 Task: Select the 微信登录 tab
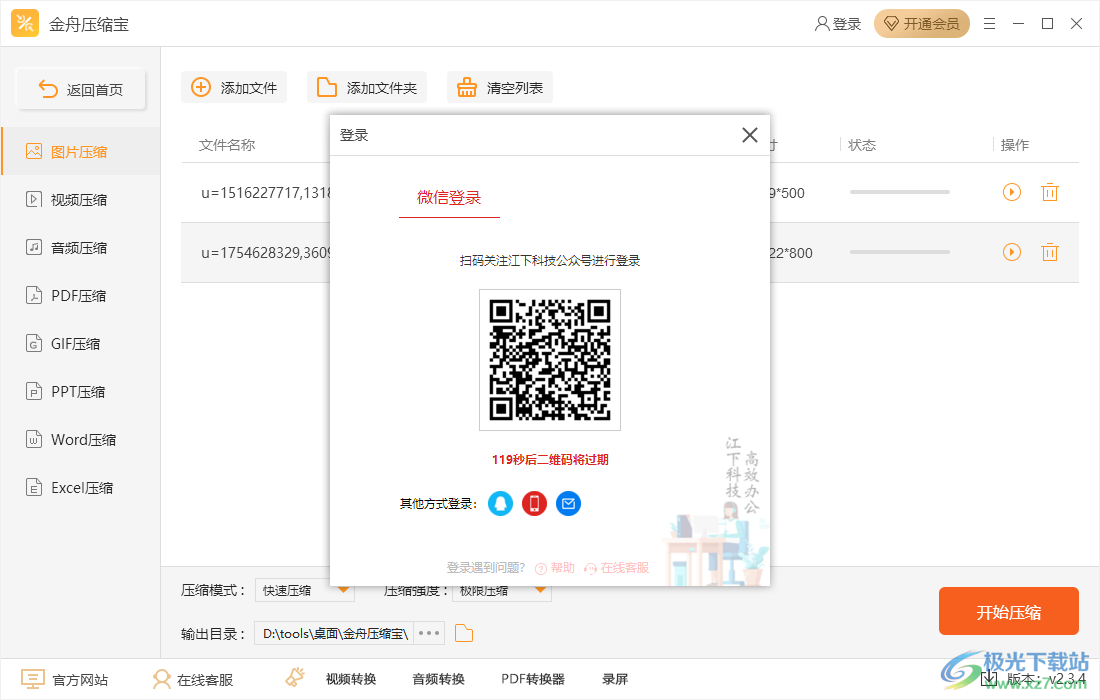[x=449, y=198]
